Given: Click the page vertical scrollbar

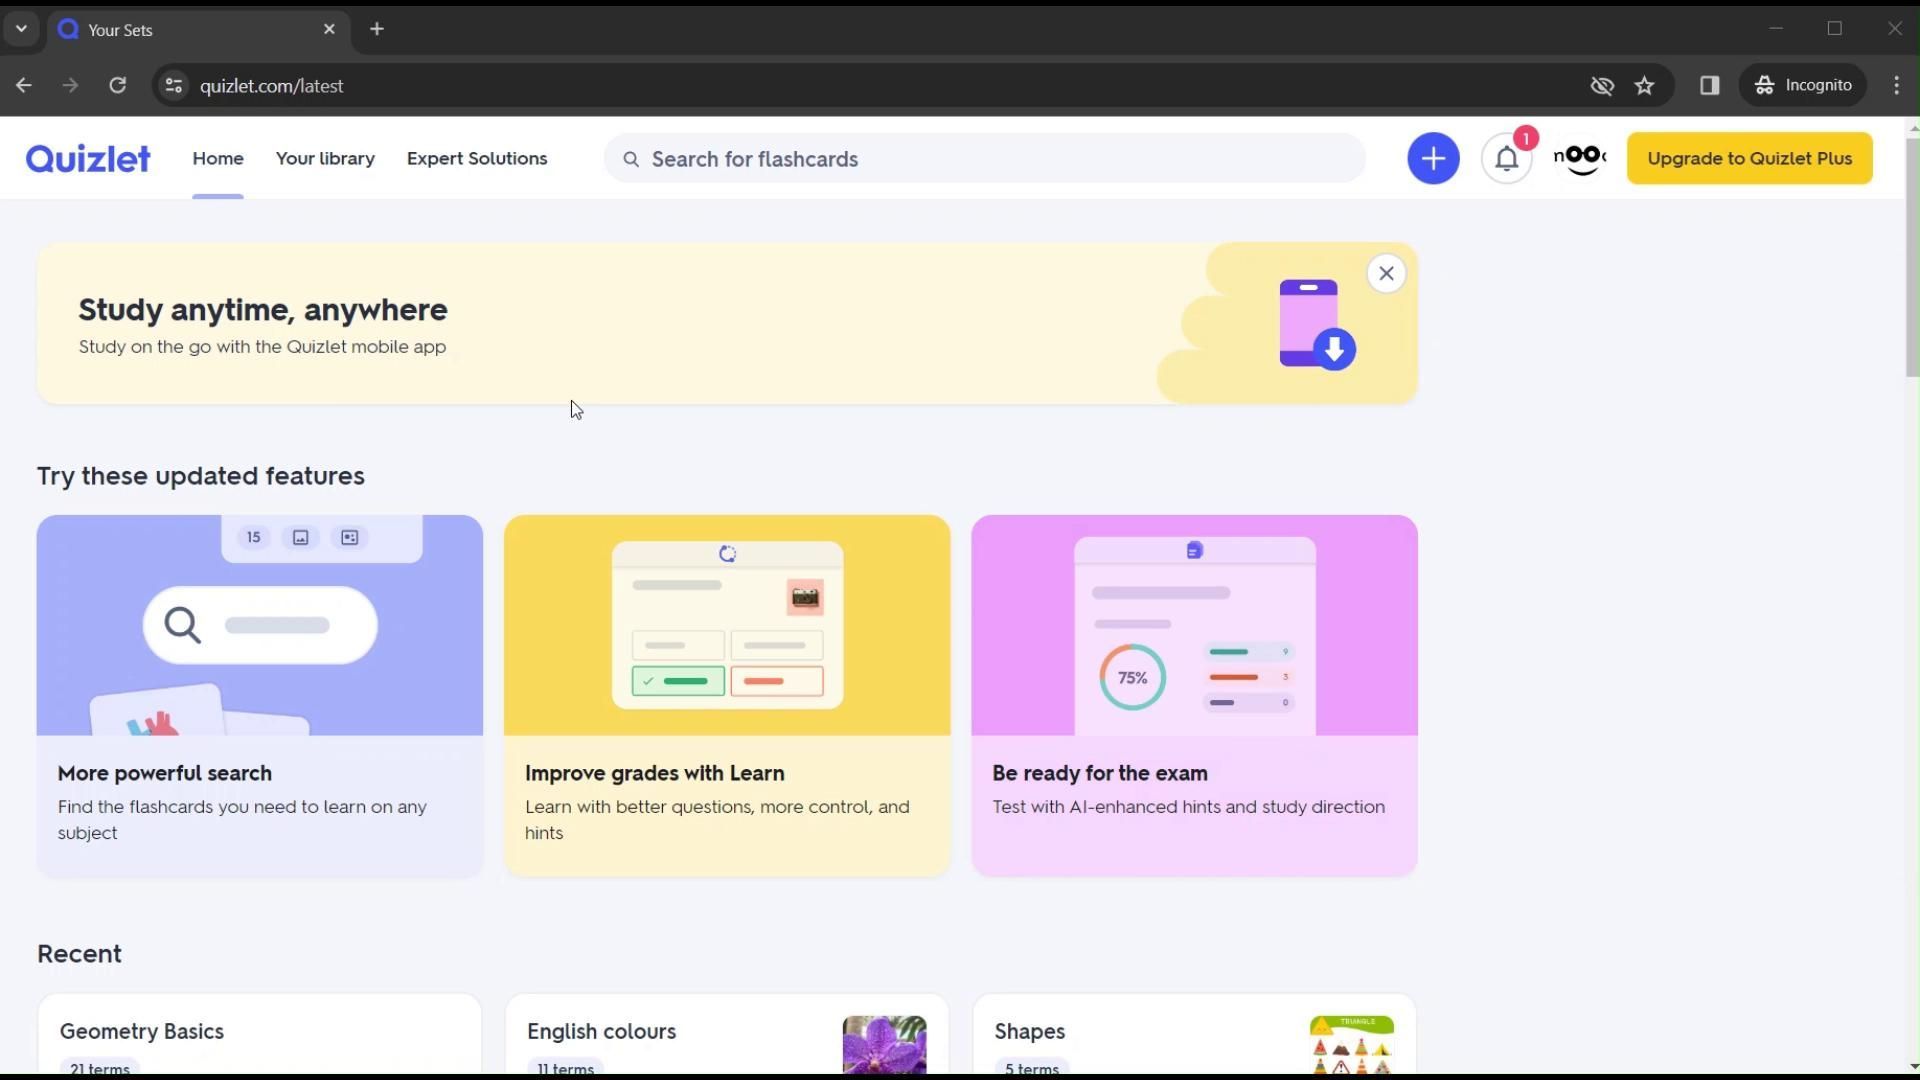Looking at the screenshot, I should pyautogui.click(x=1912, y=258).
